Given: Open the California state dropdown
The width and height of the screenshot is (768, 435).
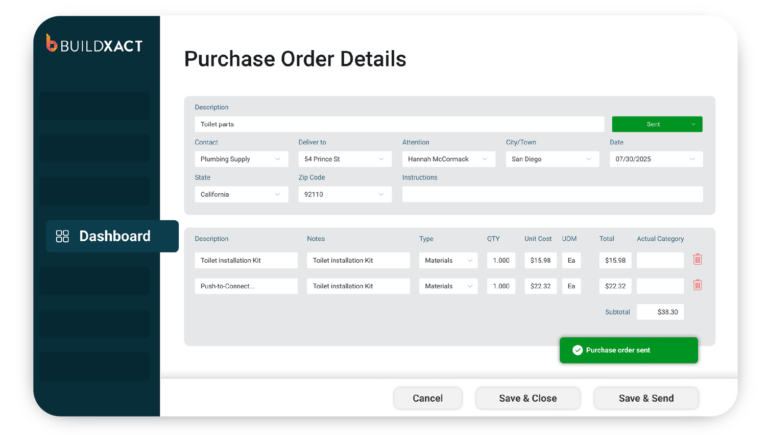Looking at the screenshot, I should pyautogui.click(x=277, y=194).
